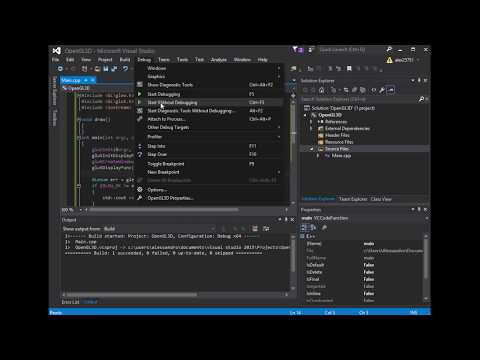Expand Other Debug Targets submenu
480x360 pixels.
[209, 127]
